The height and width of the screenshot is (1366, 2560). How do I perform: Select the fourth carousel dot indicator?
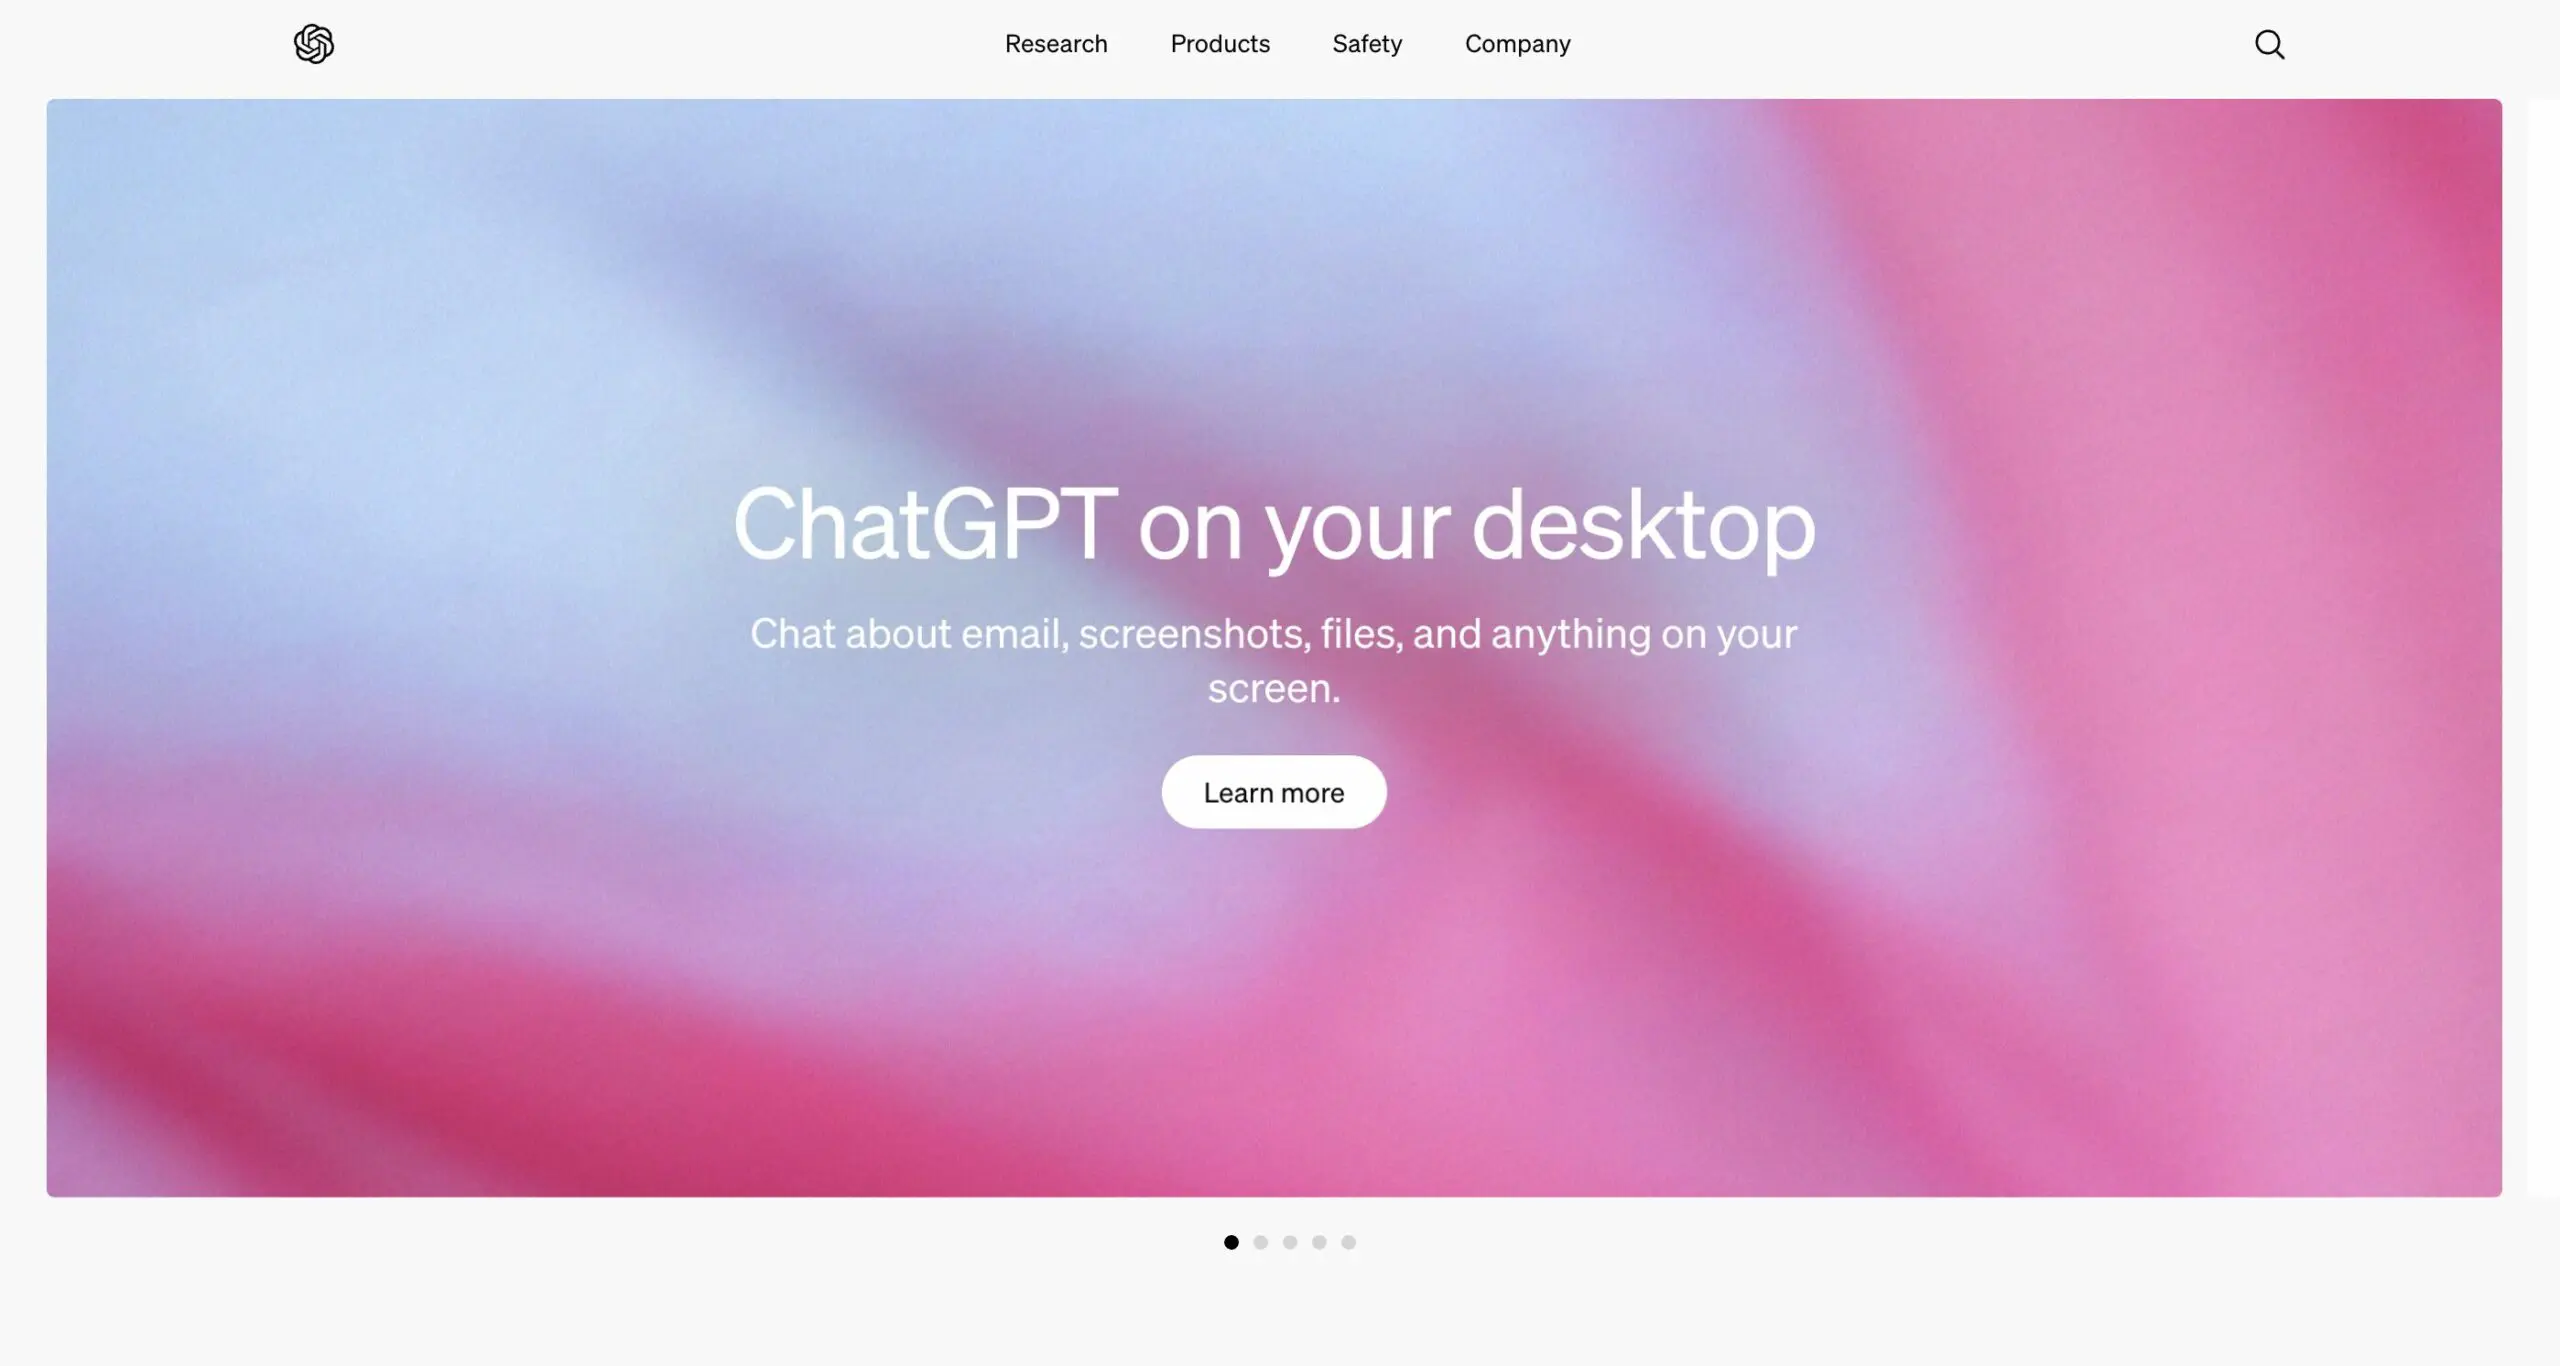coord(1319,1241)
